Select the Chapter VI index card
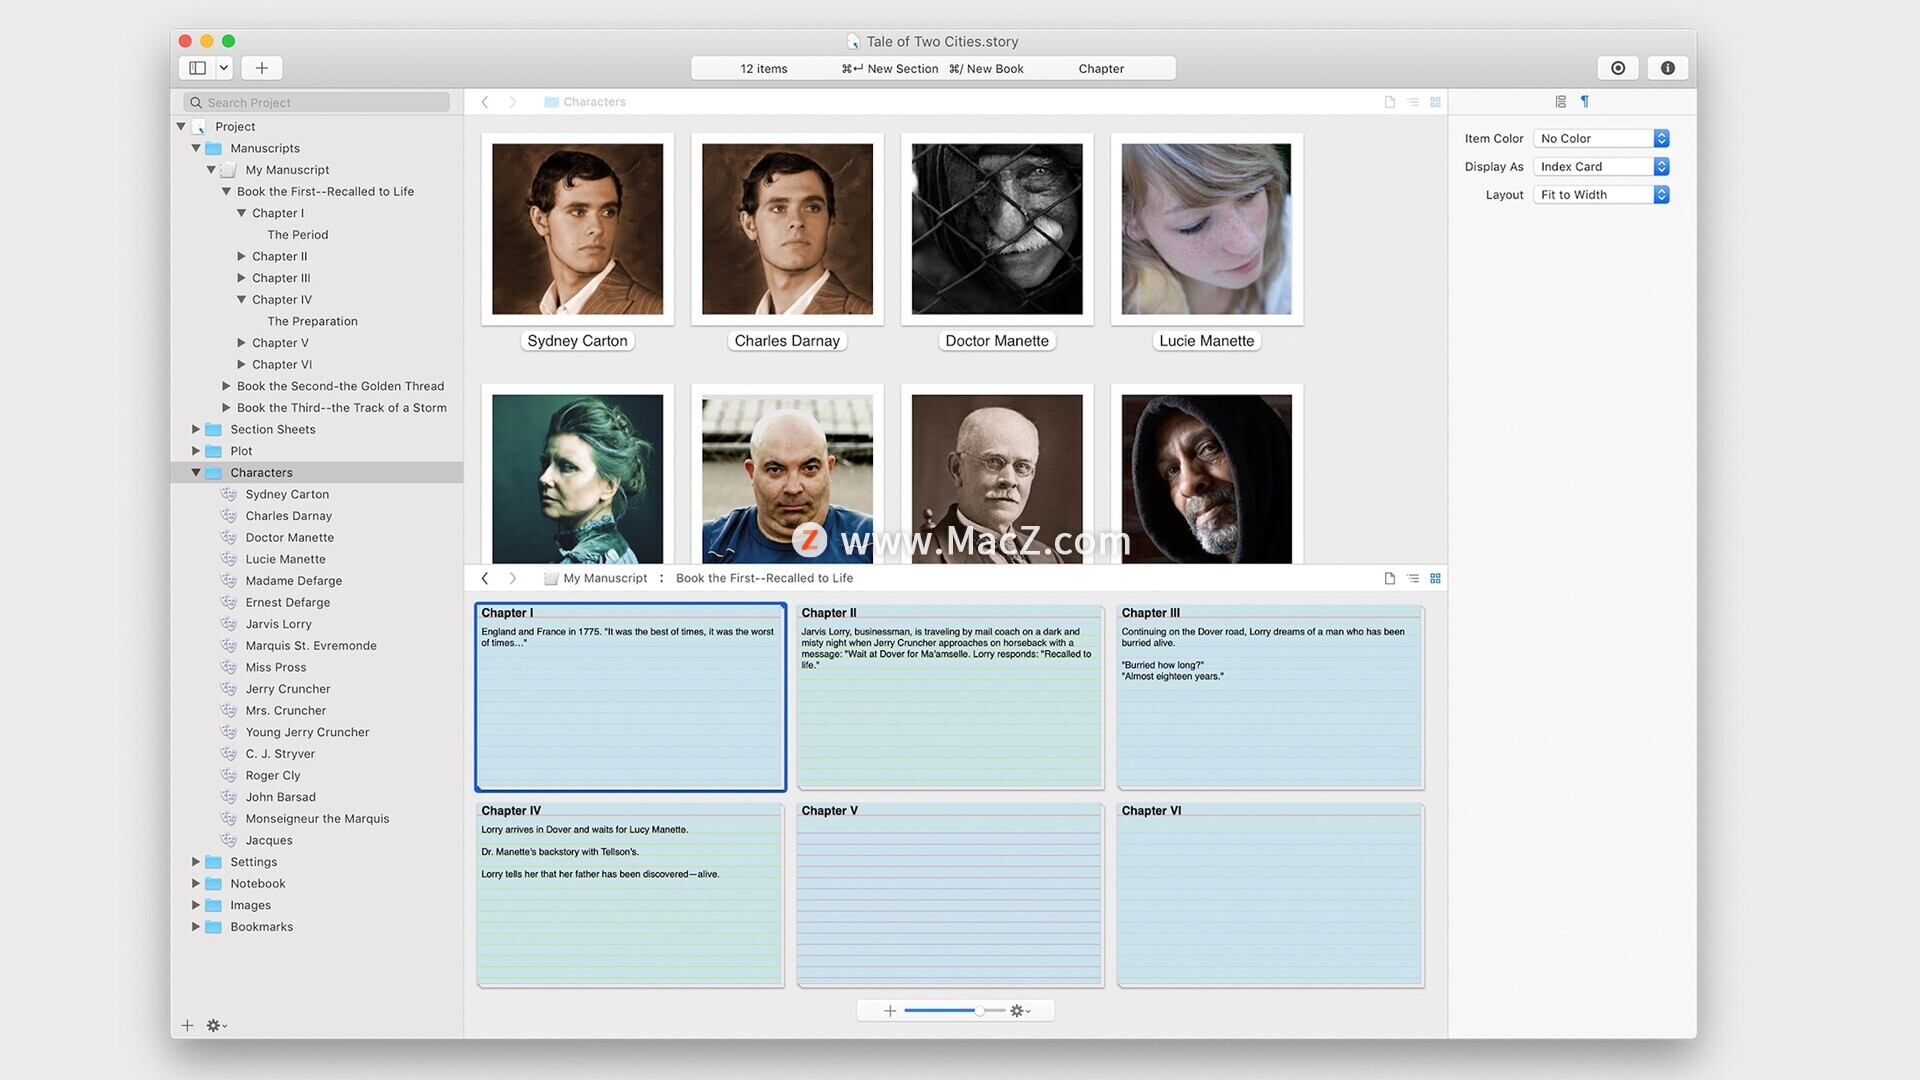This screenshot has width=1920, height=1080. (1270, 895)
